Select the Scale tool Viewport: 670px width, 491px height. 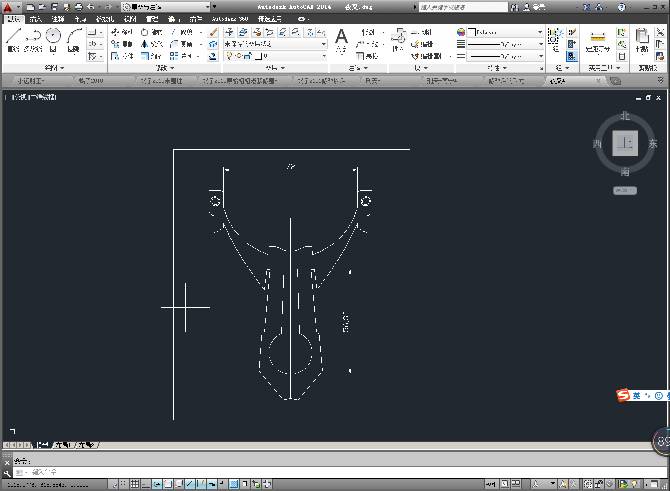(152, 56)
